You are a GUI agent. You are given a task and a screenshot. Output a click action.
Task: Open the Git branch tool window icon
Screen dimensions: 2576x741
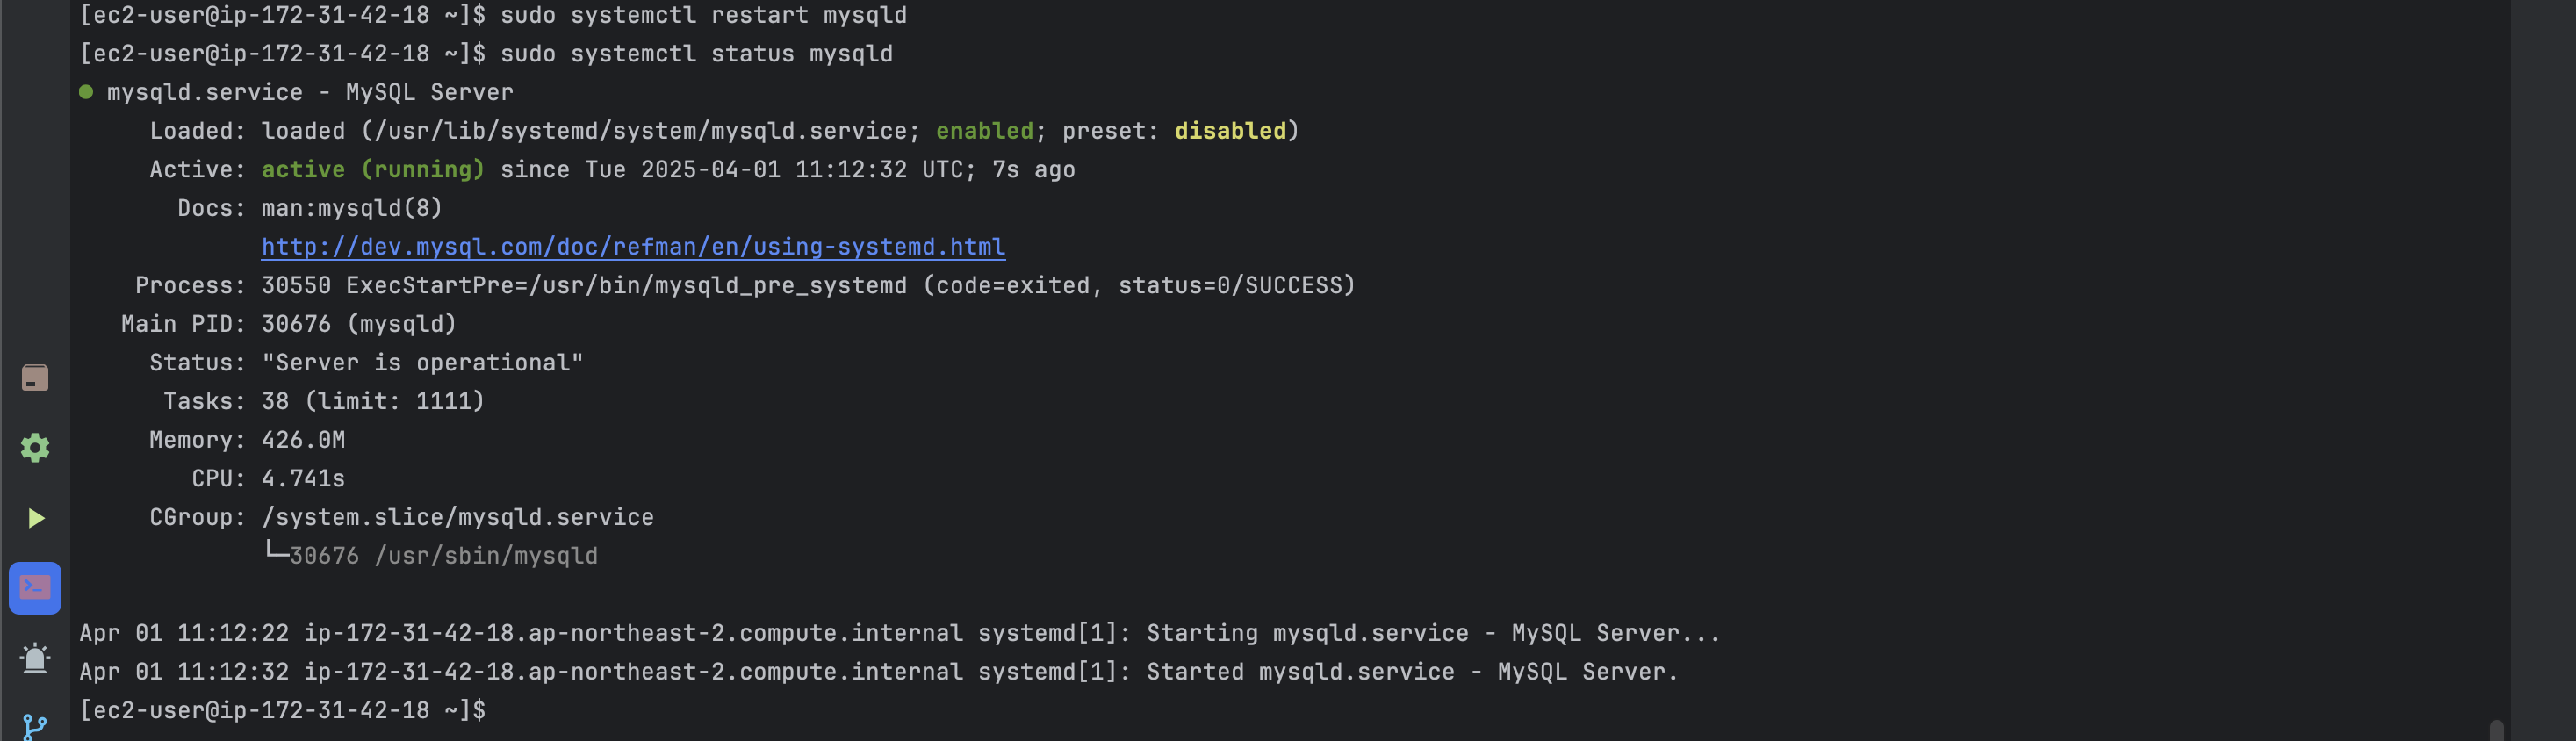click(35, 727)
